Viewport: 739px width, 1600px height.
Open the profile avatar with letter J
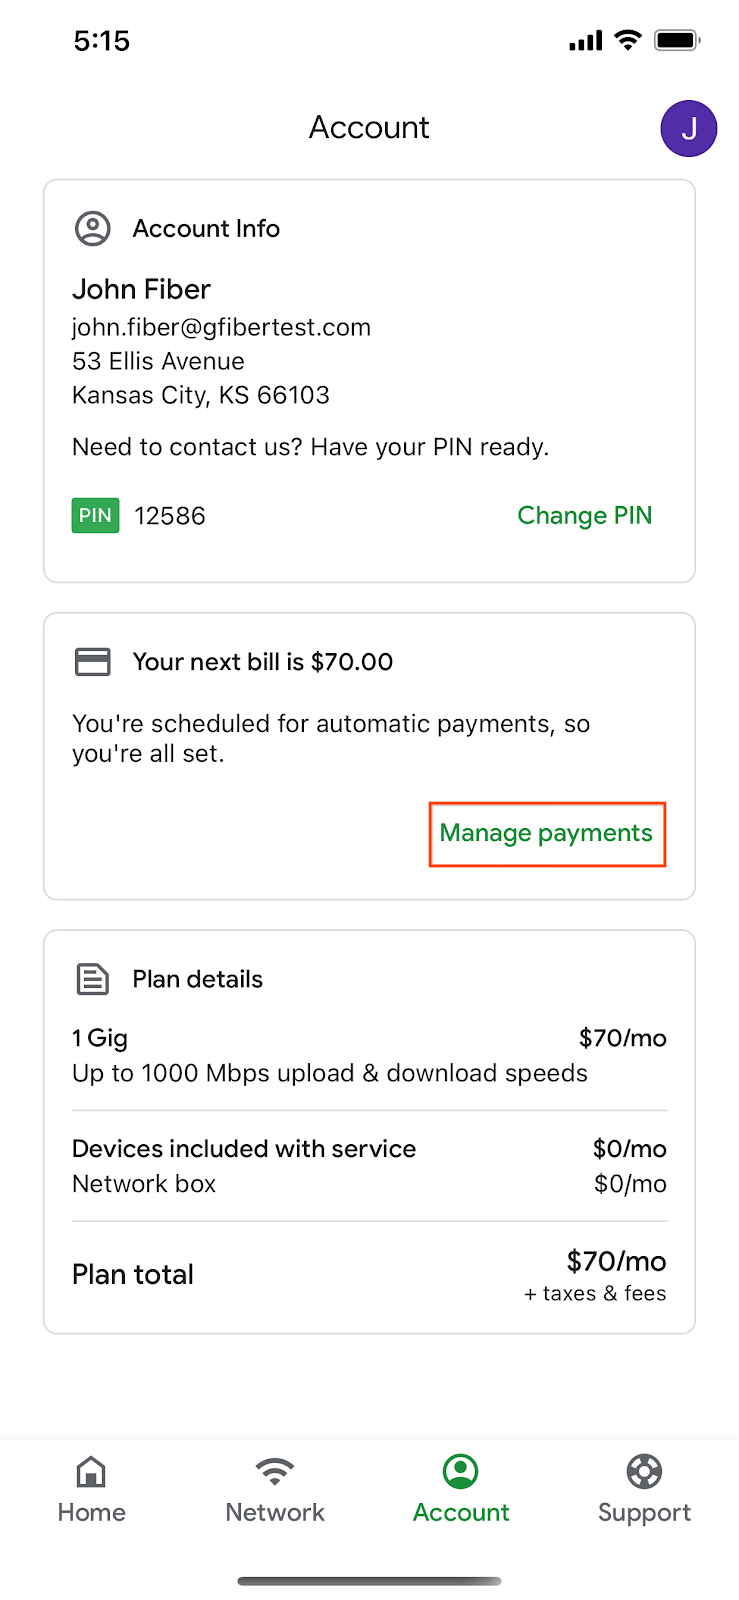point(689,128)
